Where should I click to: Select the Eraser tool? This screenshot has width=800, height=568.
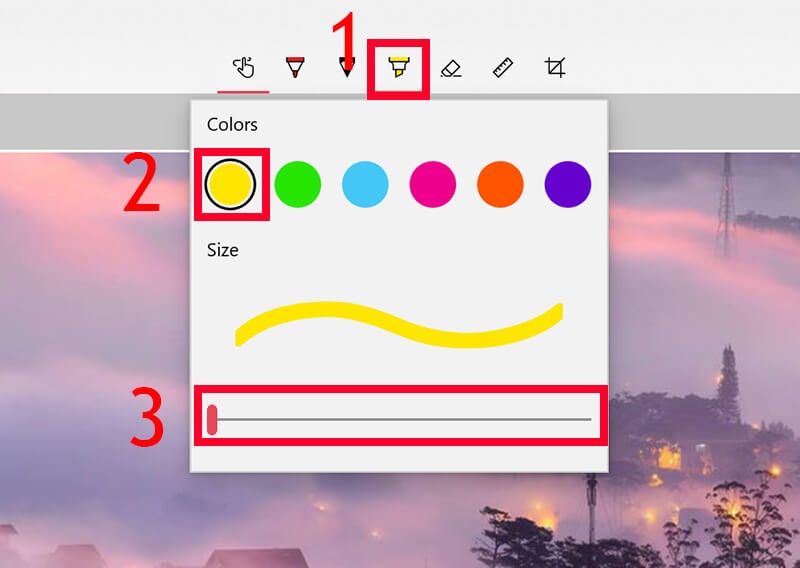pyautogui.click(x=451, y=68)
